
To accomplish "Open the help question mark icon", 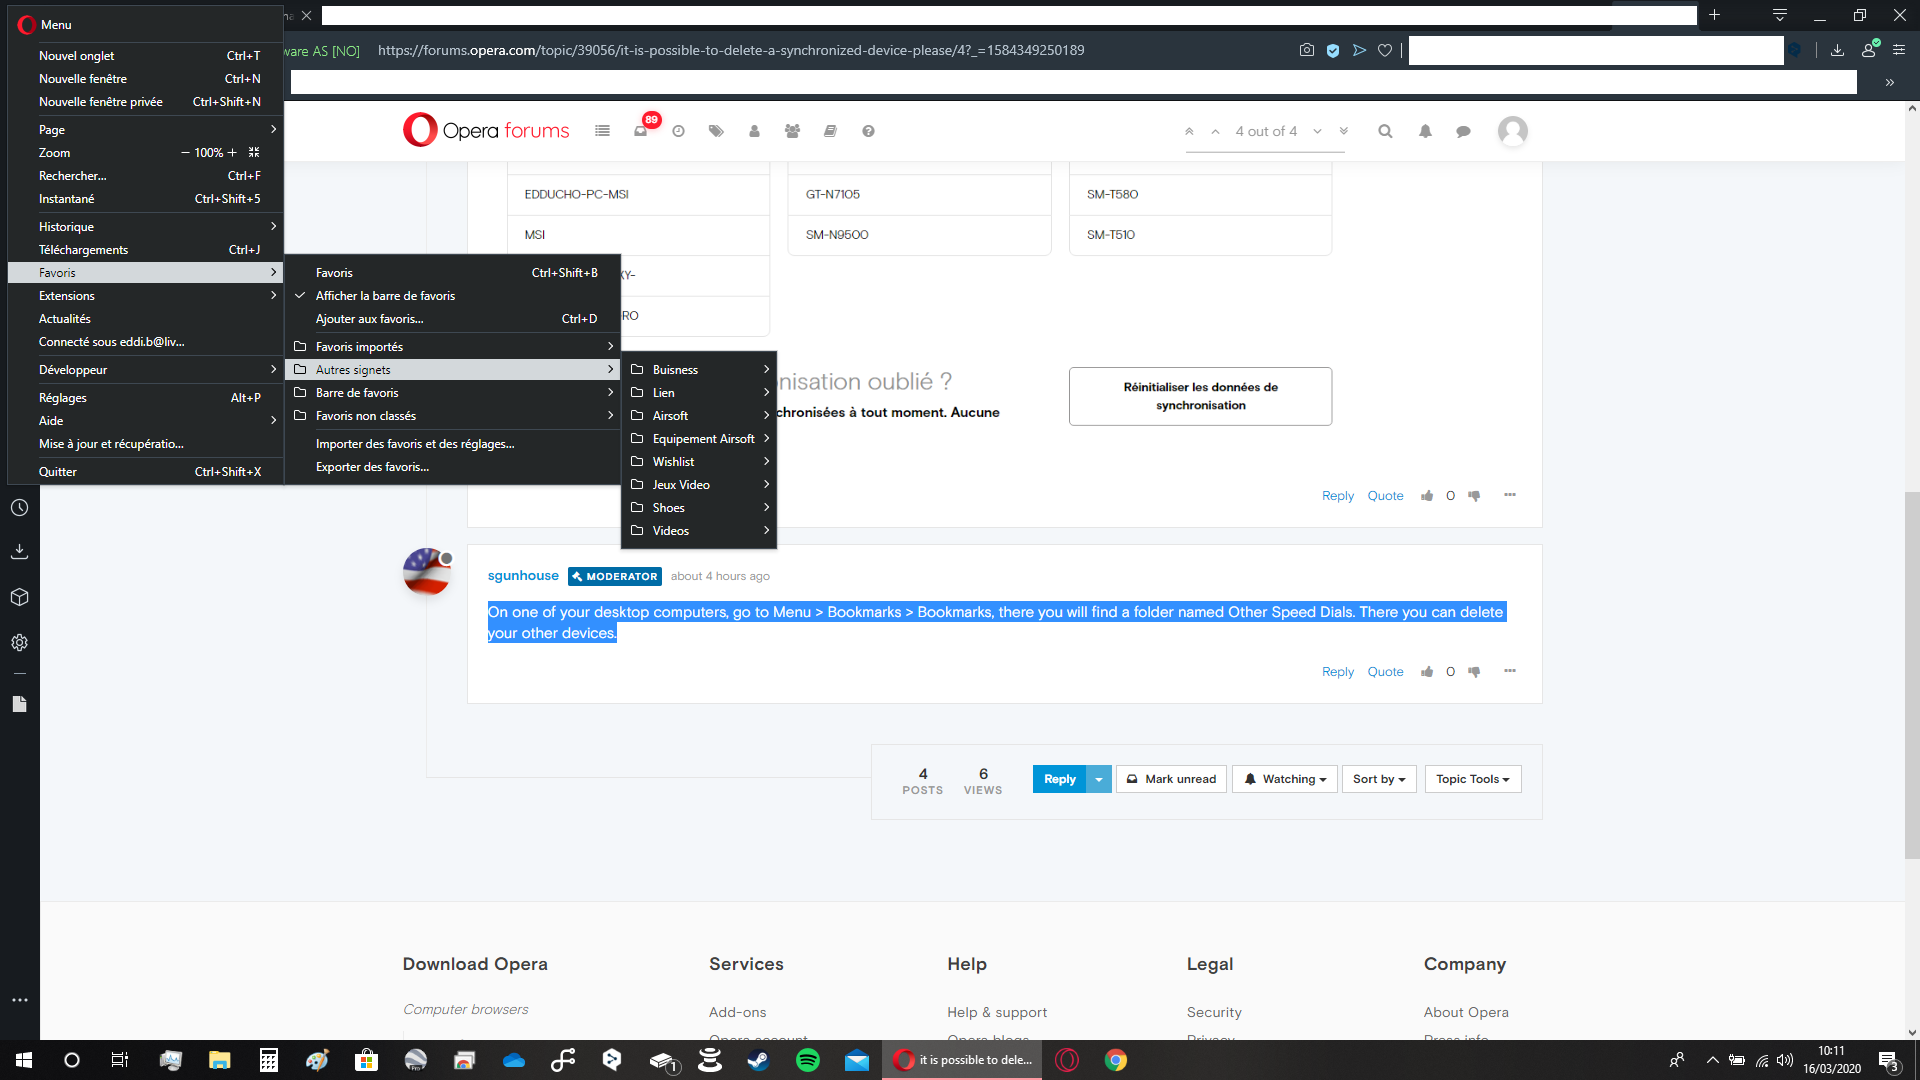I will click(x=868, y=131).
